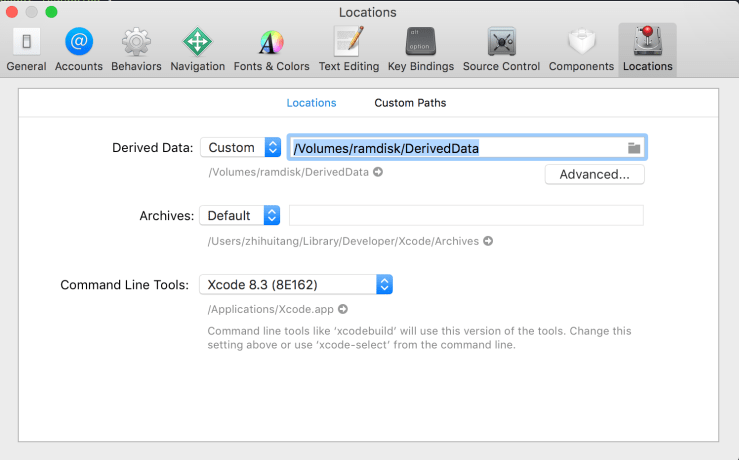Click the empty Archives path field
This screenshot has height=460, width=739.
[466, 216]
